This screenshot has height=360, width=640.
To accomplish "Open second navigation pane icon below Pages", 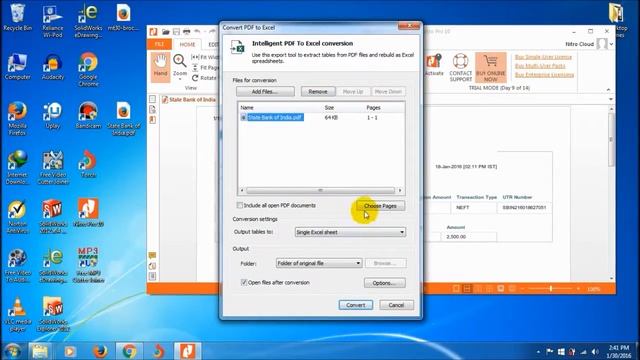I will (153, 109).
